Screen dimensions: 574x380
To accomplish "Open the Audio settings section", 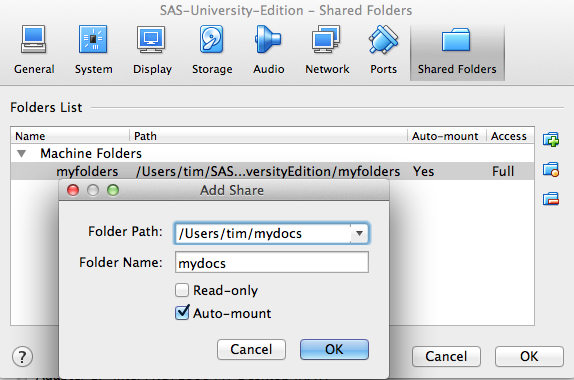I will [268, 50].
